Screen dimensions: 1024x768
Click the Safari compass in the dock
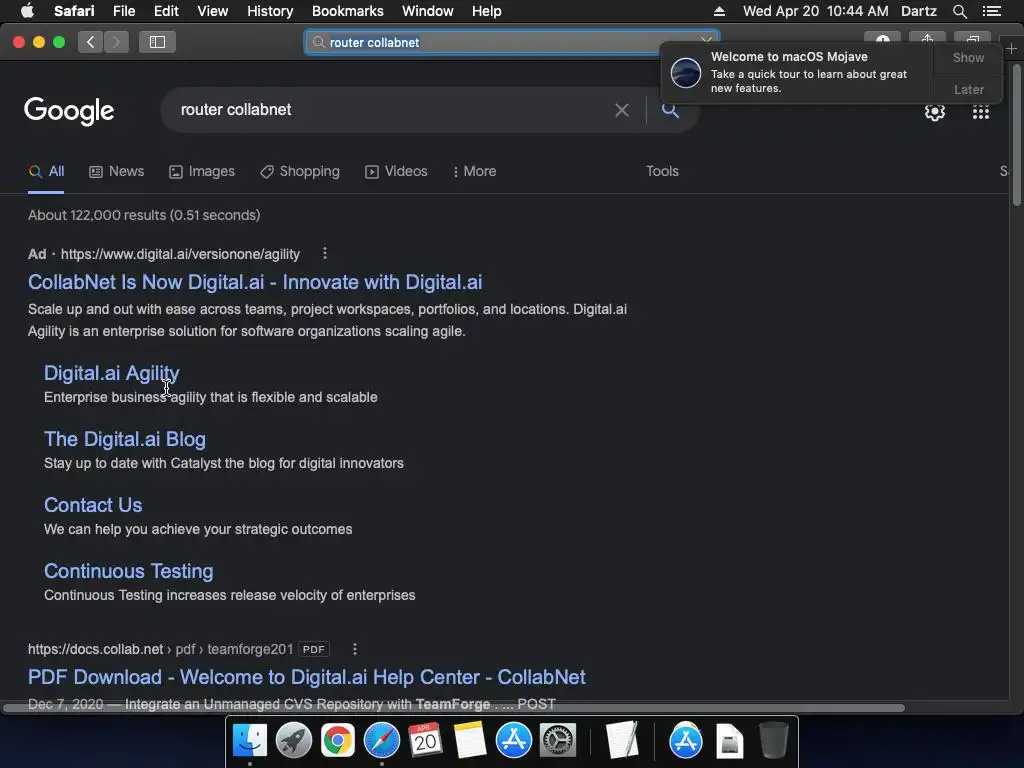point(381,741)
